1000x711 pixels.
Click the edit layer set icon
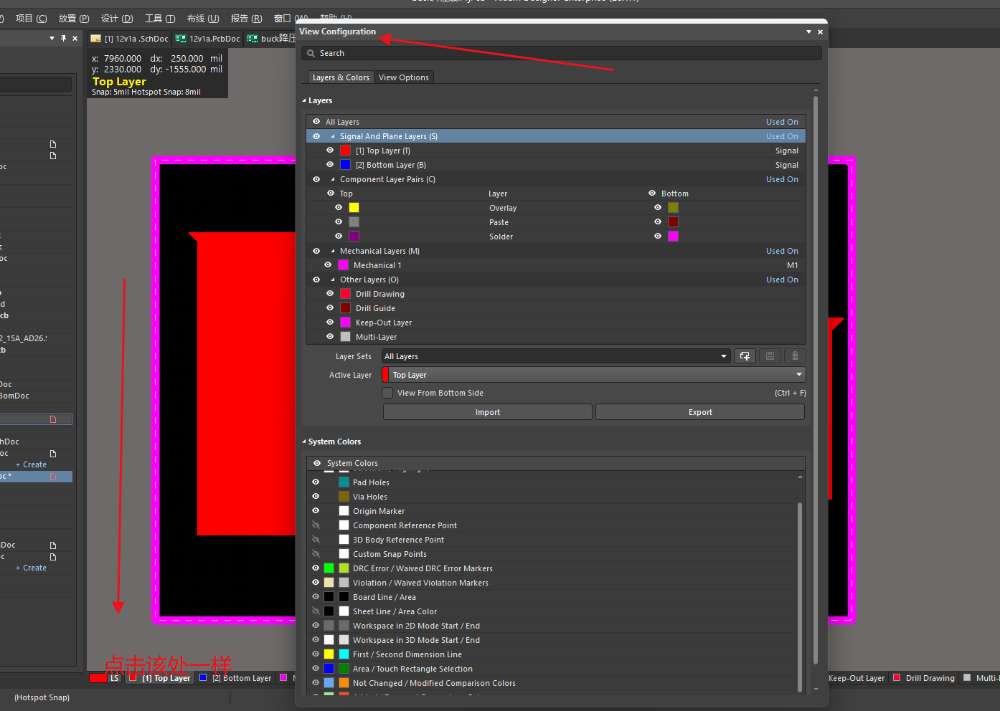point(770,356)
